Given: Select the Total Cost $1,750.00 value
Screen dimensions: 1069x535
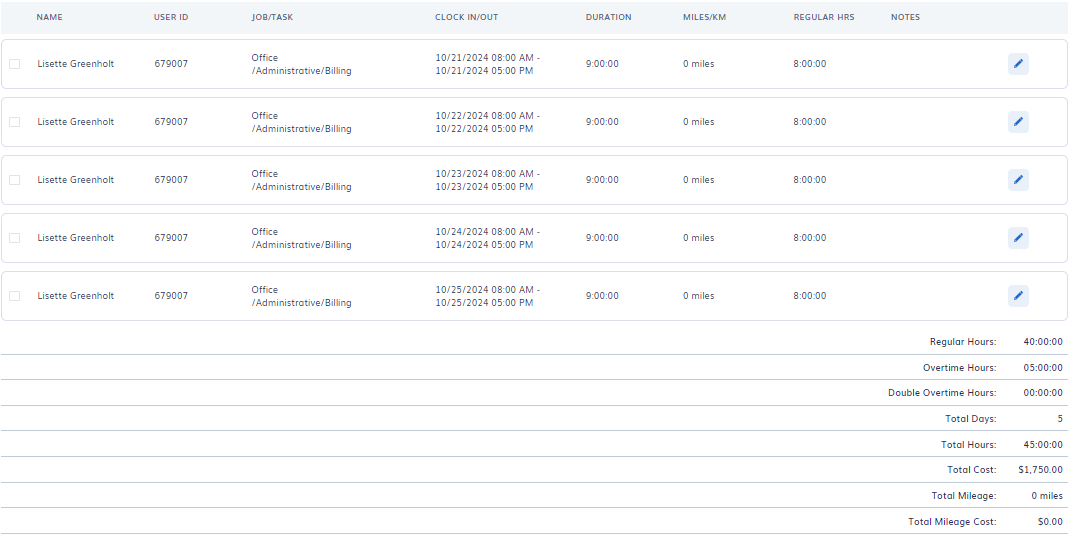Looking at the screenshot, I should click(x=1040, y=470).
